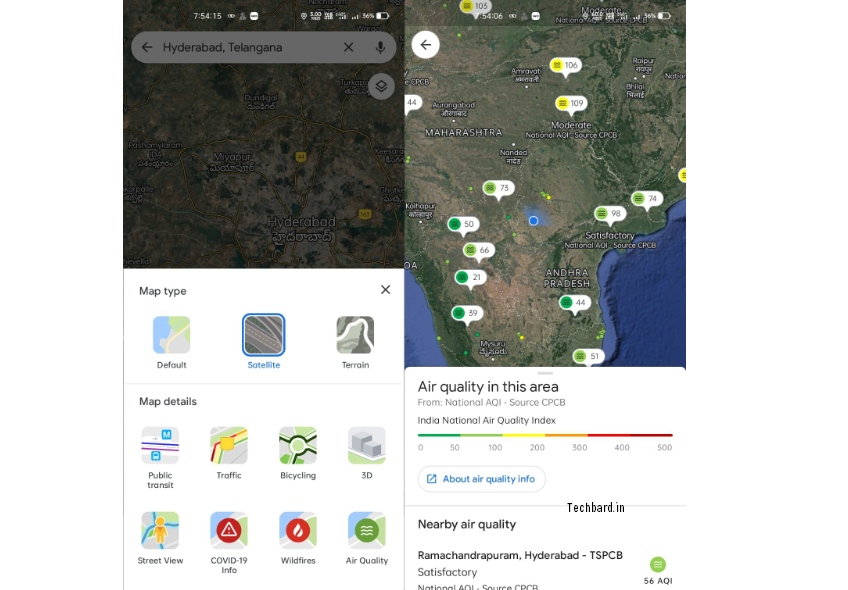Tap the Mysuru label on the map
The height and width of the screenshot is (590, 848).
click(x=493, y=348)
